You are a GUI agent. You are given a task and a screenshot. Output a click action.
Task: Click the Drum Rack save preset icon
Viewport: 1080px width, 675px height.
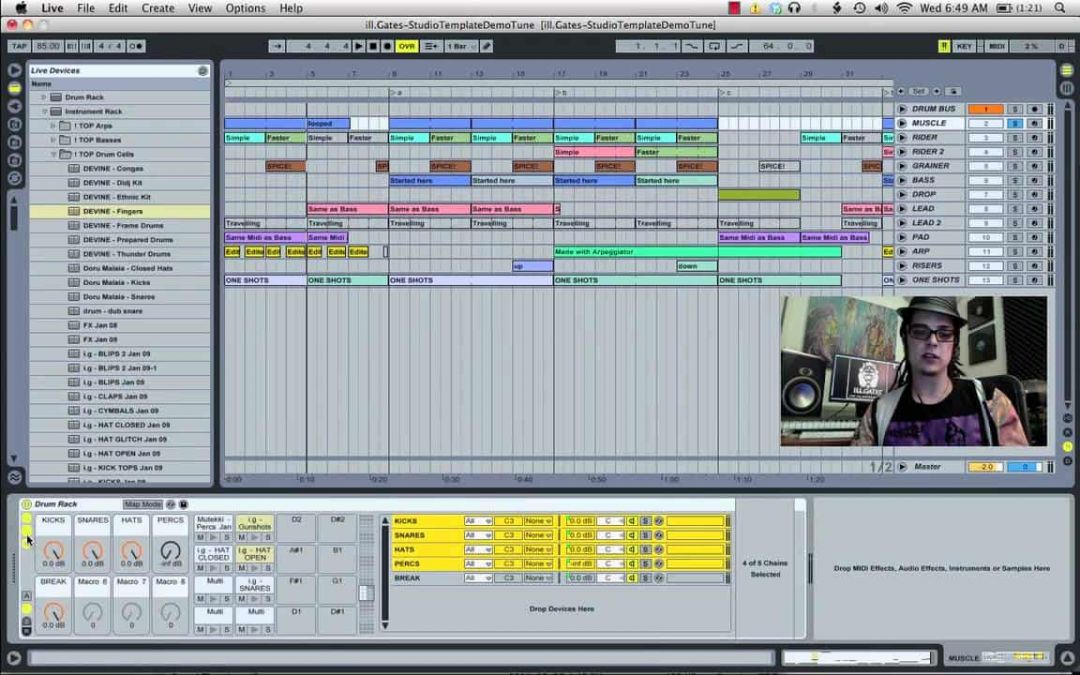[184, 504]
